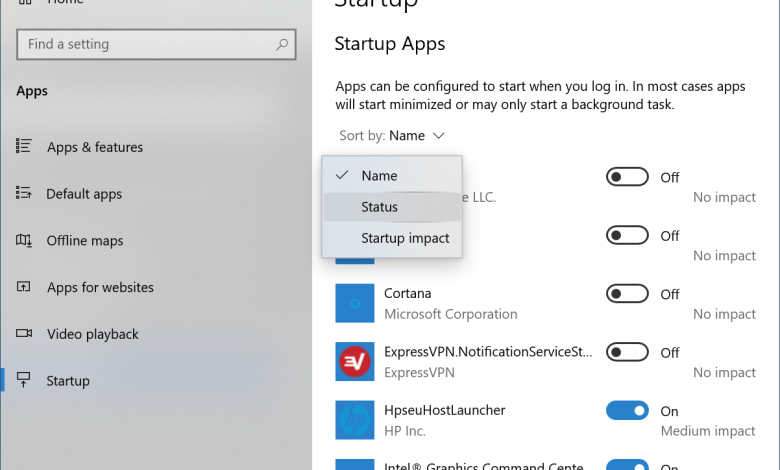Enable ExpressVPN NotificationService startup toggle

point(627,352)
